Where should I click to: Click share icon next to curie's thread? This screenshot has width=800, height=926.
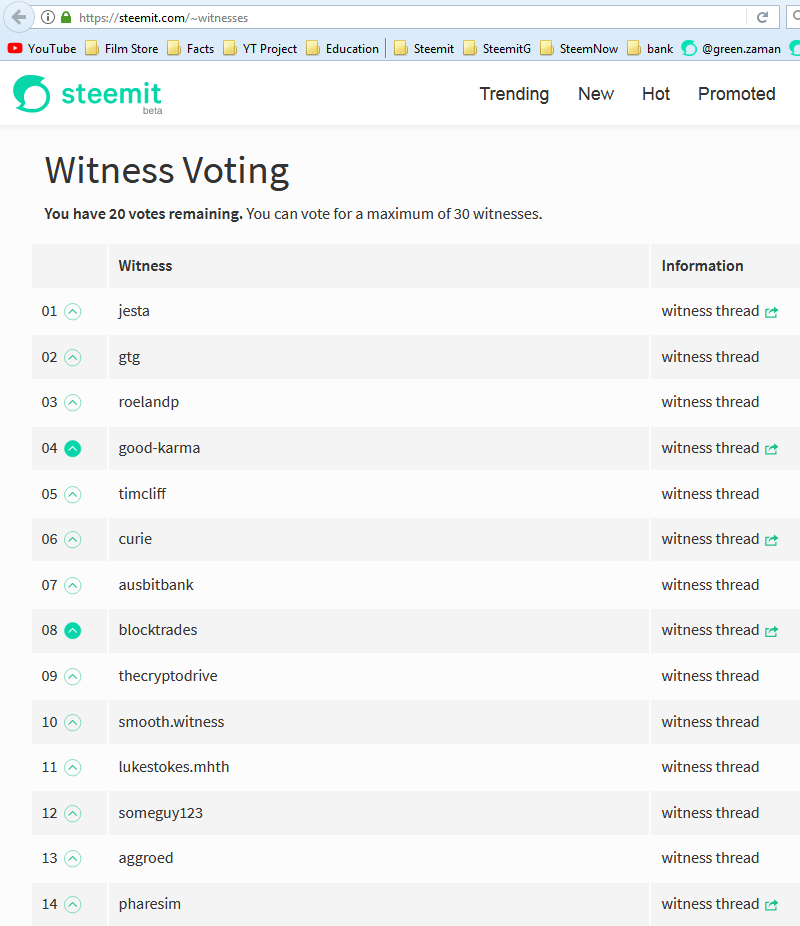pyautogui.click(x=771, y=540)
